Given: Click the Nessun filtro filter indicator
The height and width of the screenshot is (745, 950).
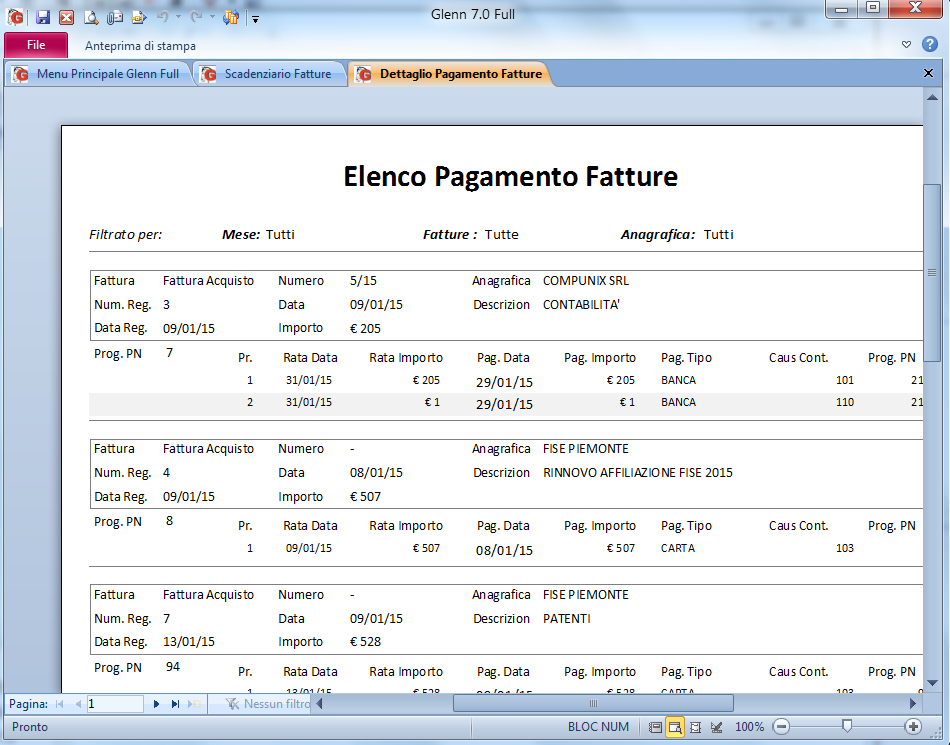Looking at the screenshot, I should click(267, 704).
